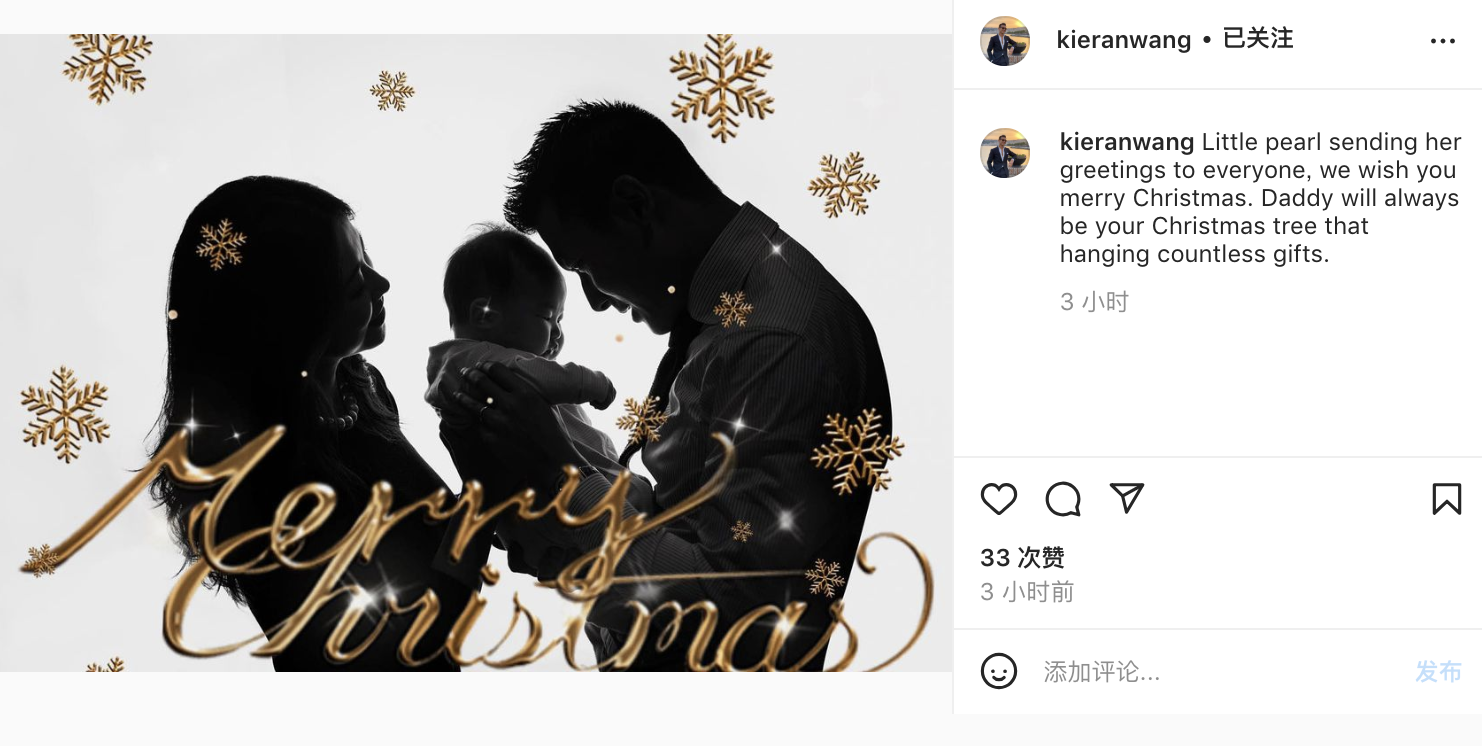The image size is (1482, 746).
Task: Open comments via the speech bubble icon
Action: pos(1063,498)
